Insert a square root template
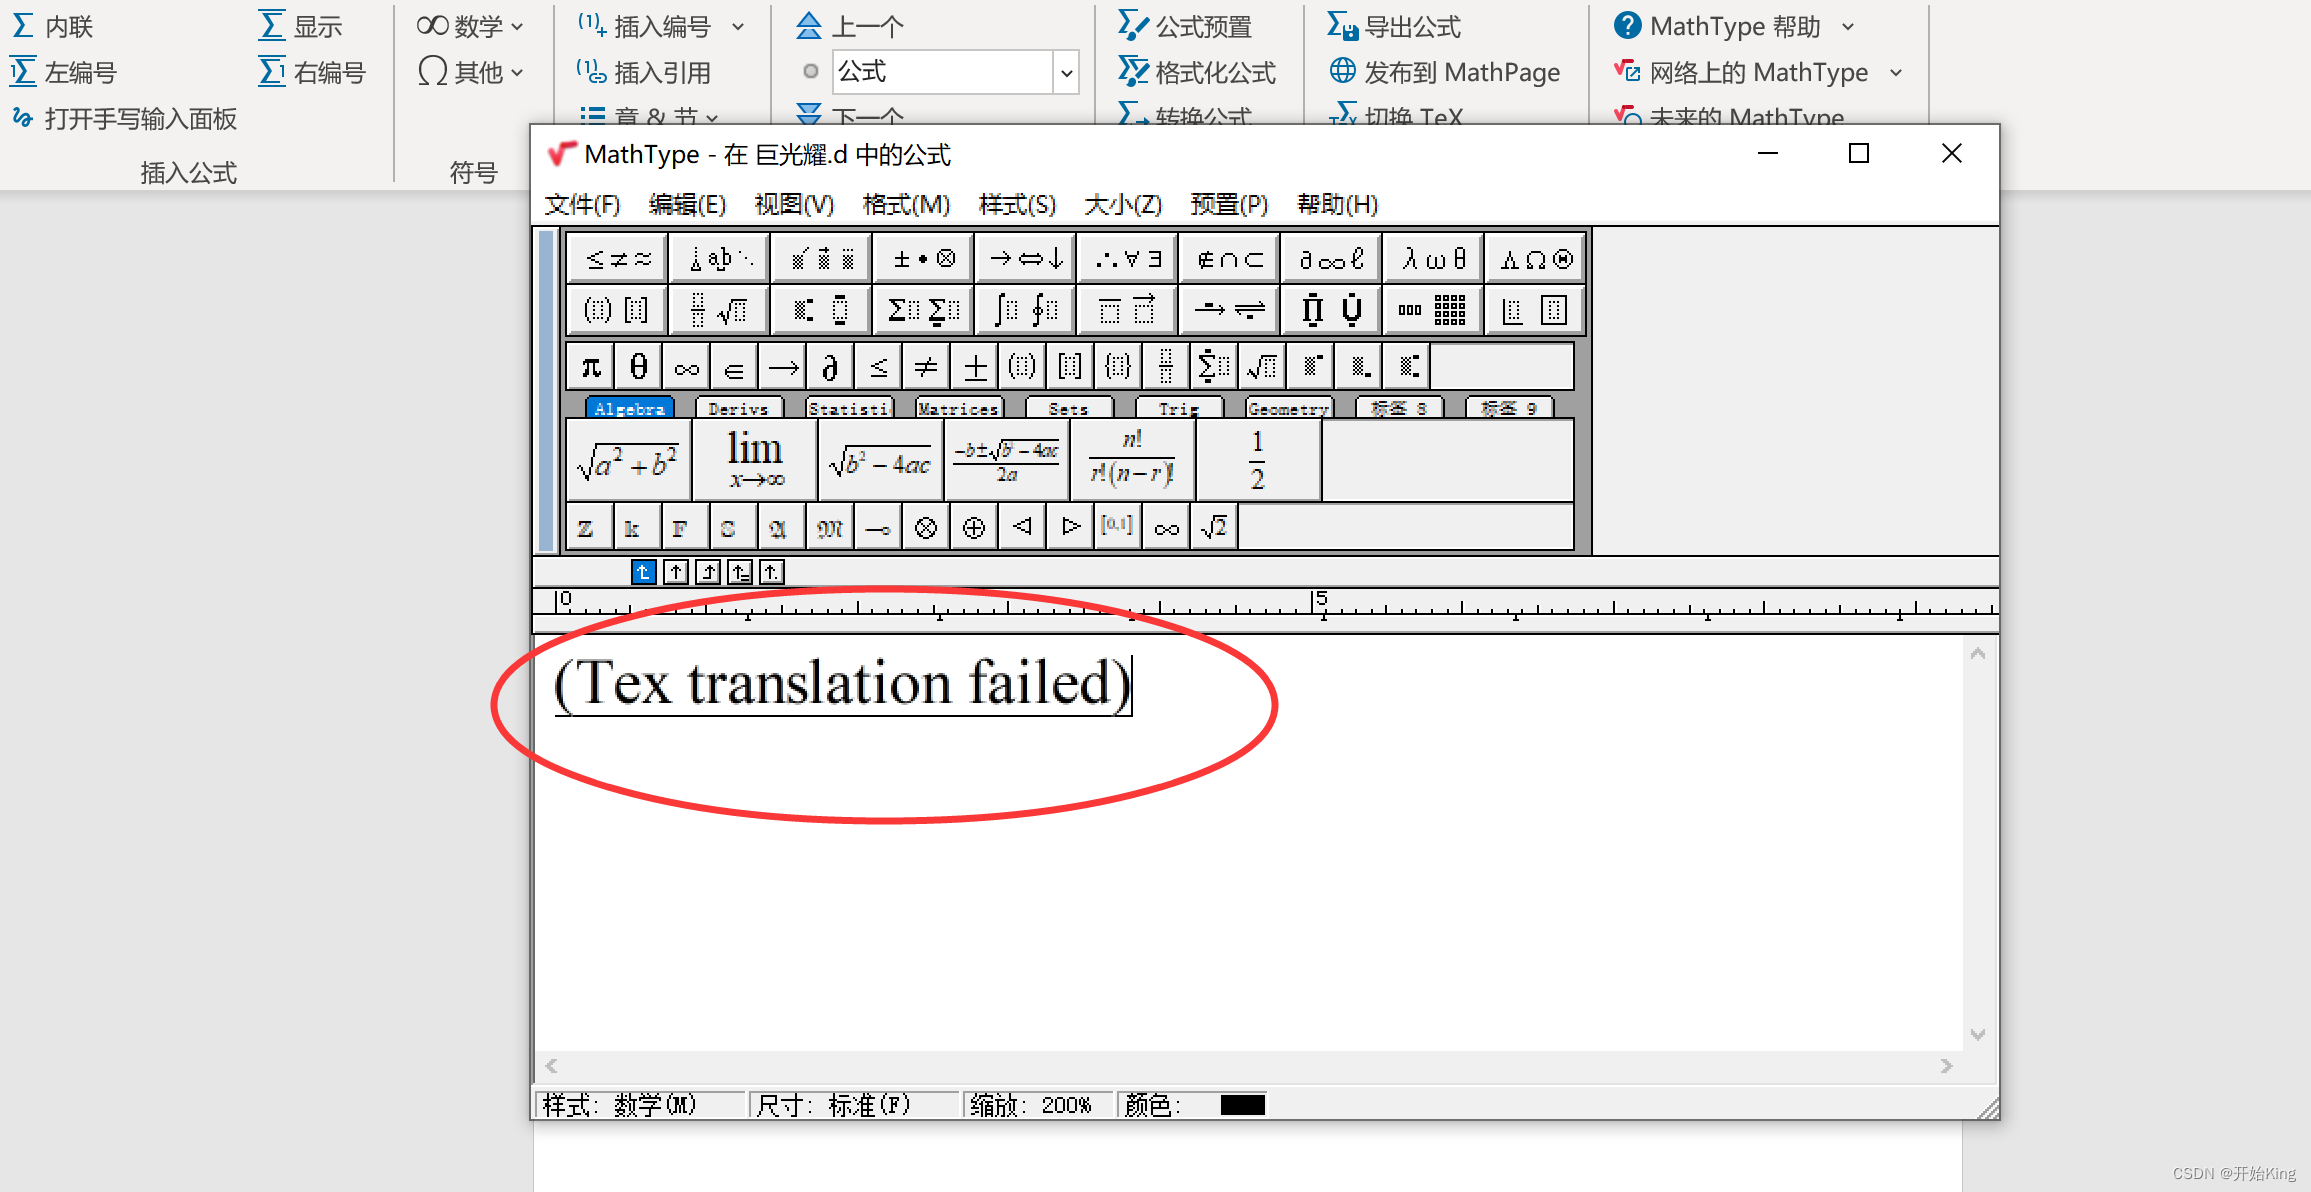The image size is (2311, 1192). [1262, 366]
